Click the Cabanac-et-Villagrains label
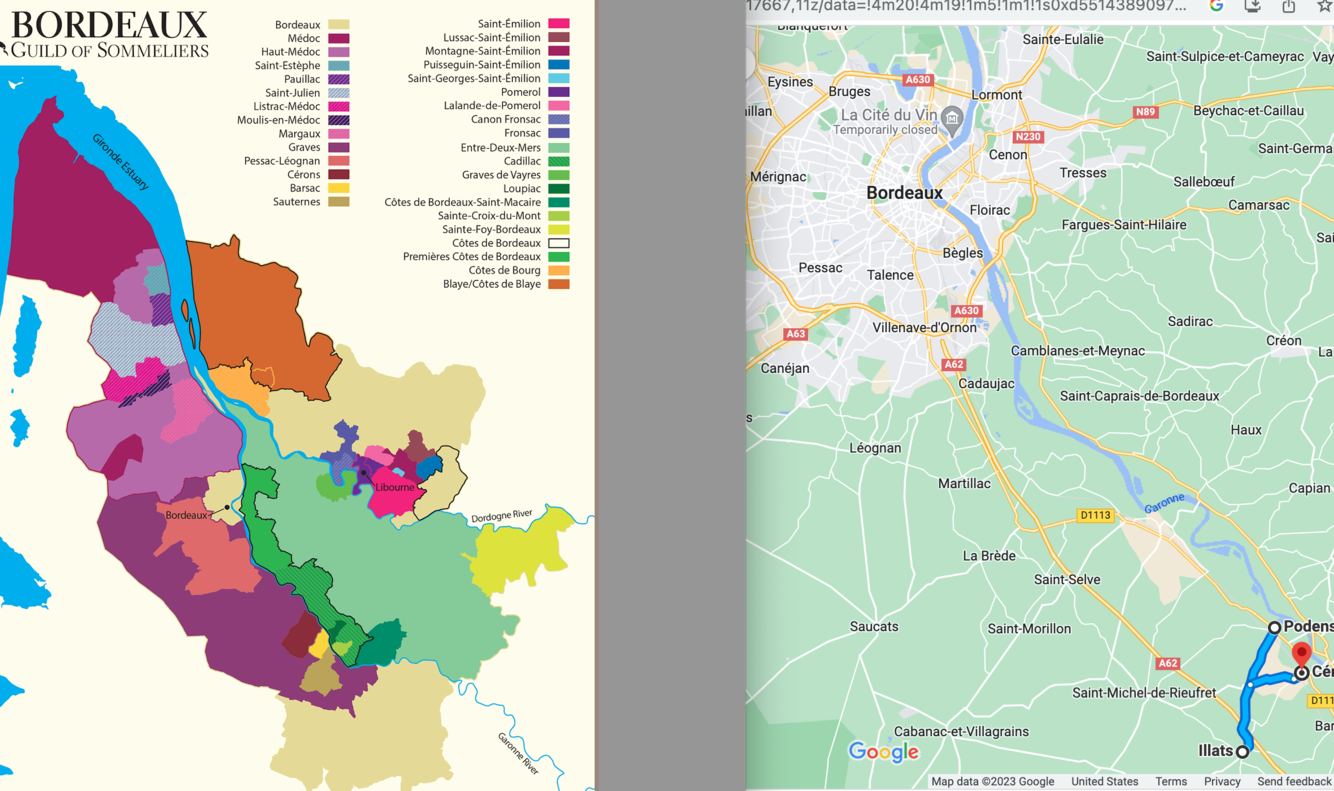1334x791 pixels. coord(961,732)
